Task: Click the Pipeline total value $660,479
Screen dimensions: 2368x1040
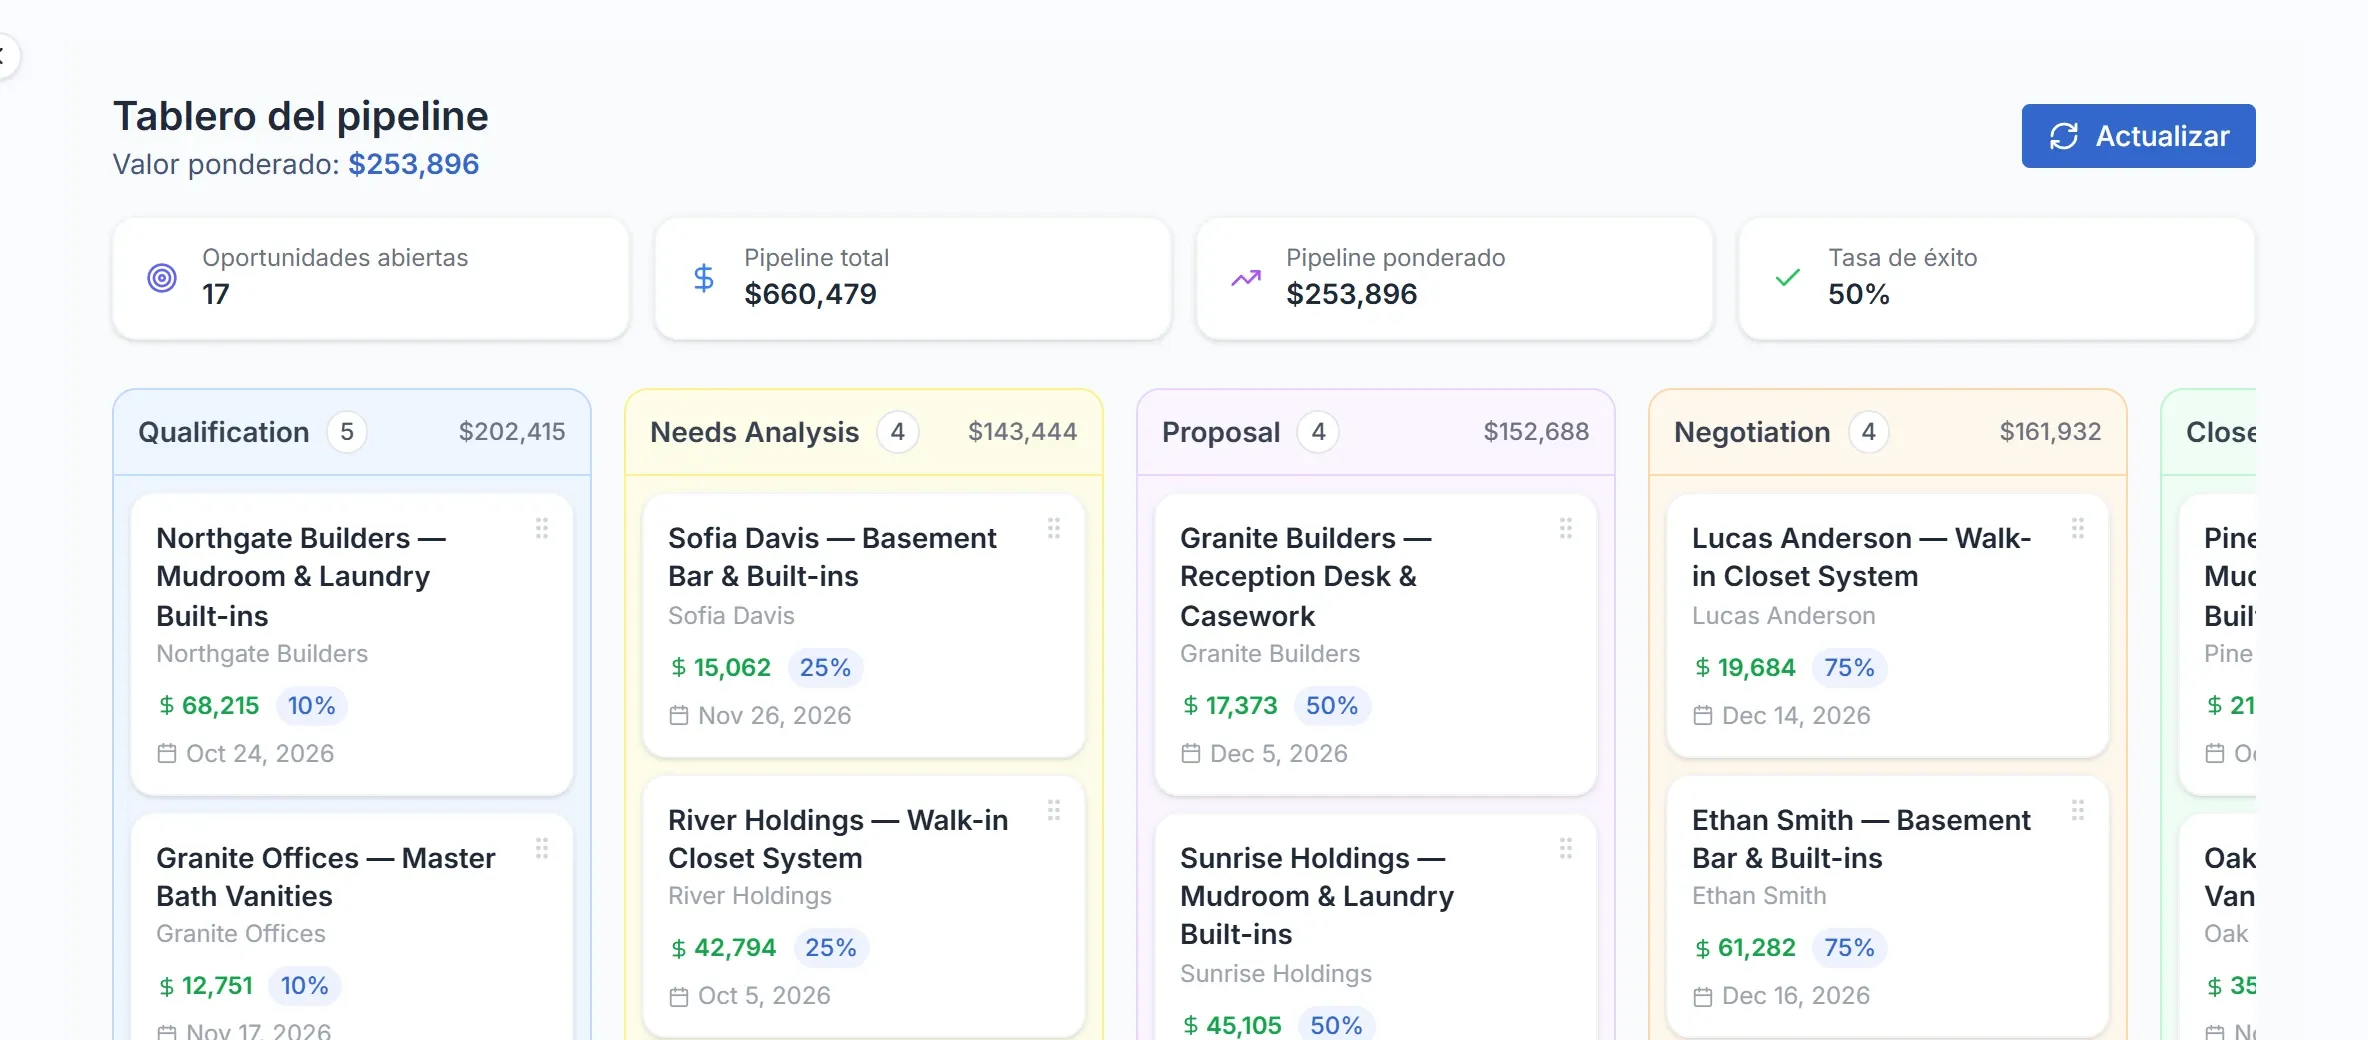Action: pos(811,294)
